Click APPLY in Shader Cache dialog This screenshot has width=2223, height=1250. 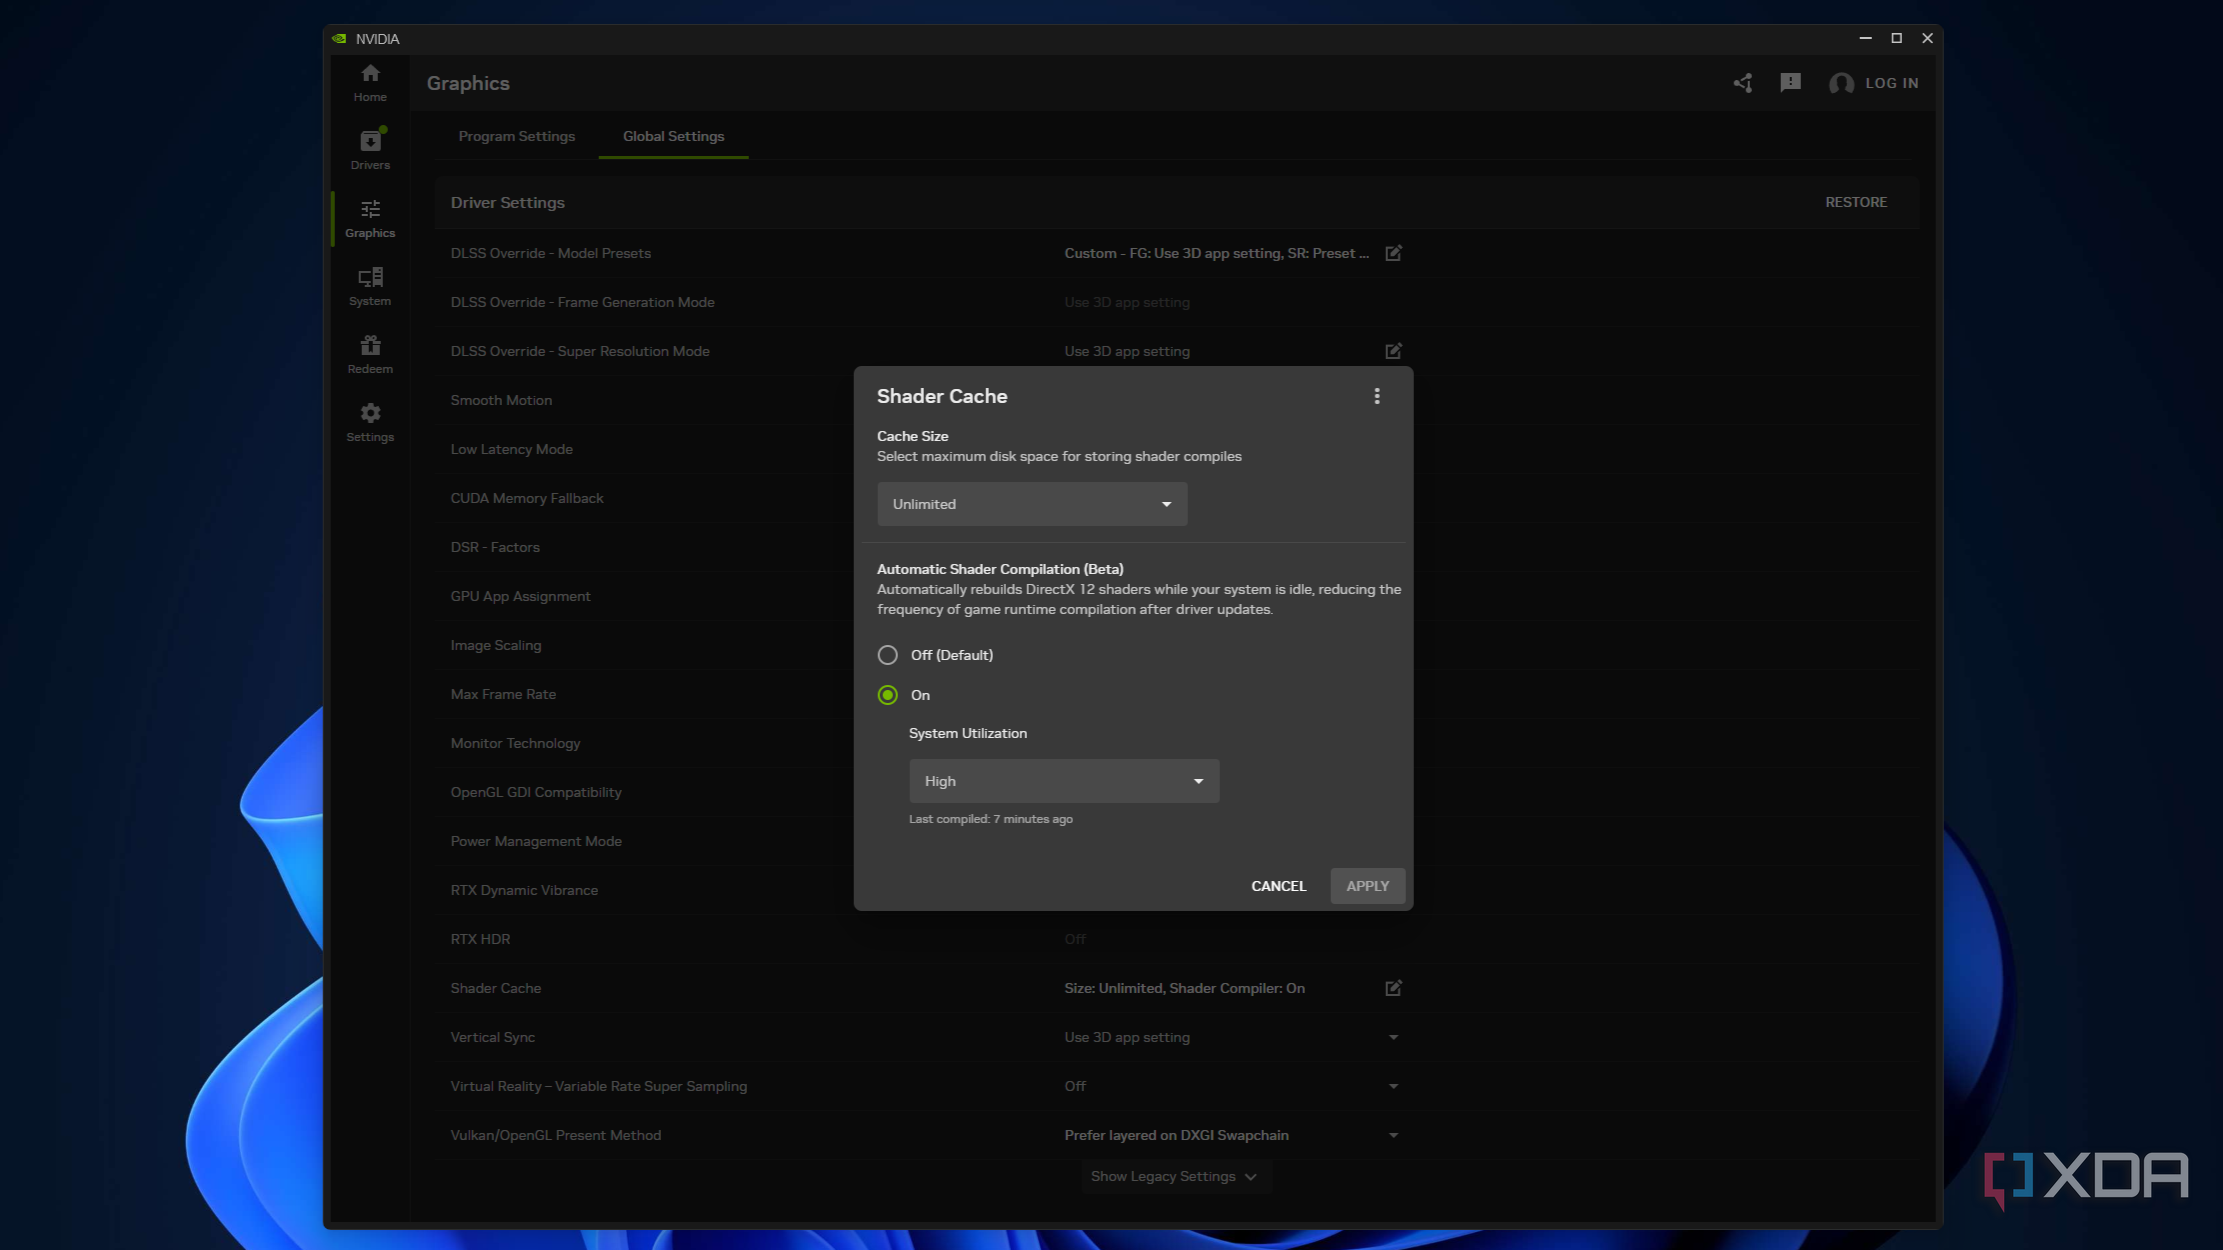click(x=1367, y=886)
